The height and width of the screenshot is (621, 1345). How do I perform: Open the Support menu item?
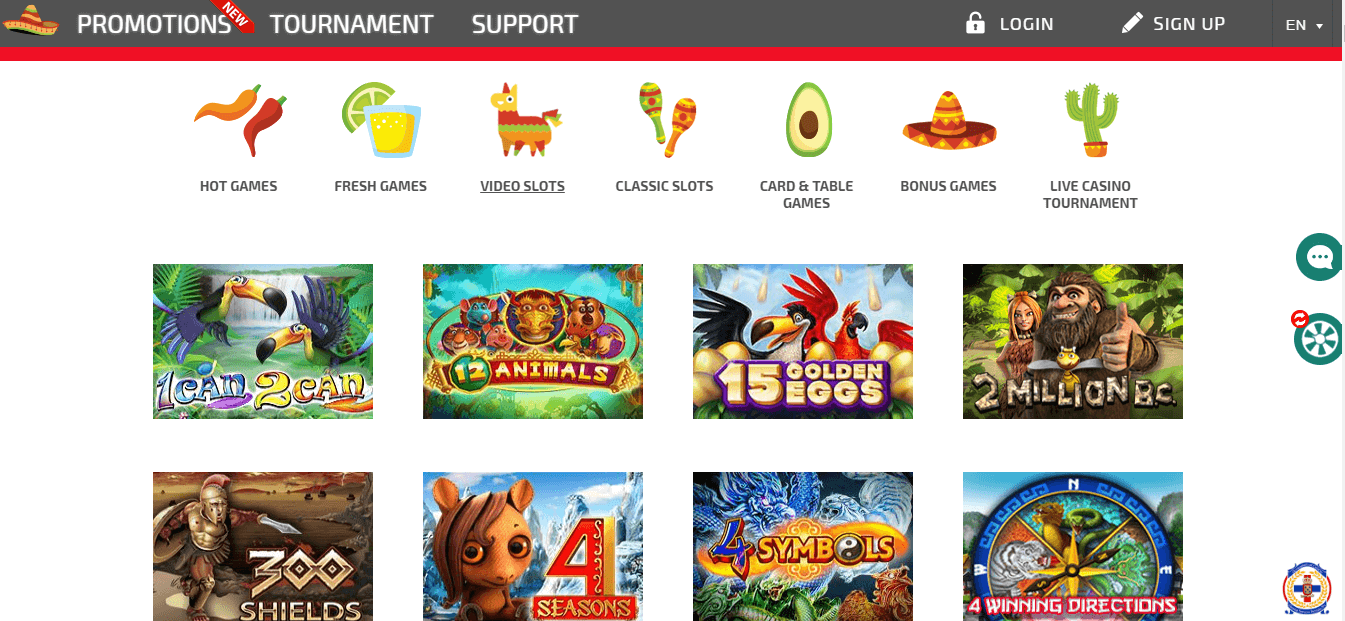pos(525,24)
